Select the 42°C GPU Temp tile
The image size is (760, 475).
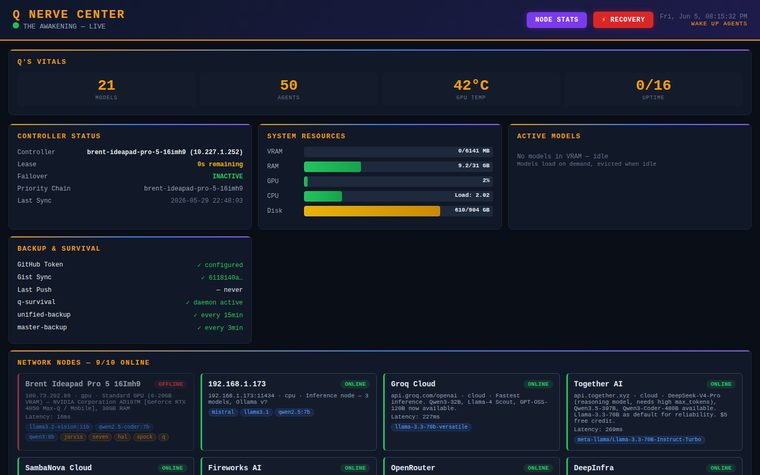pos(471,89)
